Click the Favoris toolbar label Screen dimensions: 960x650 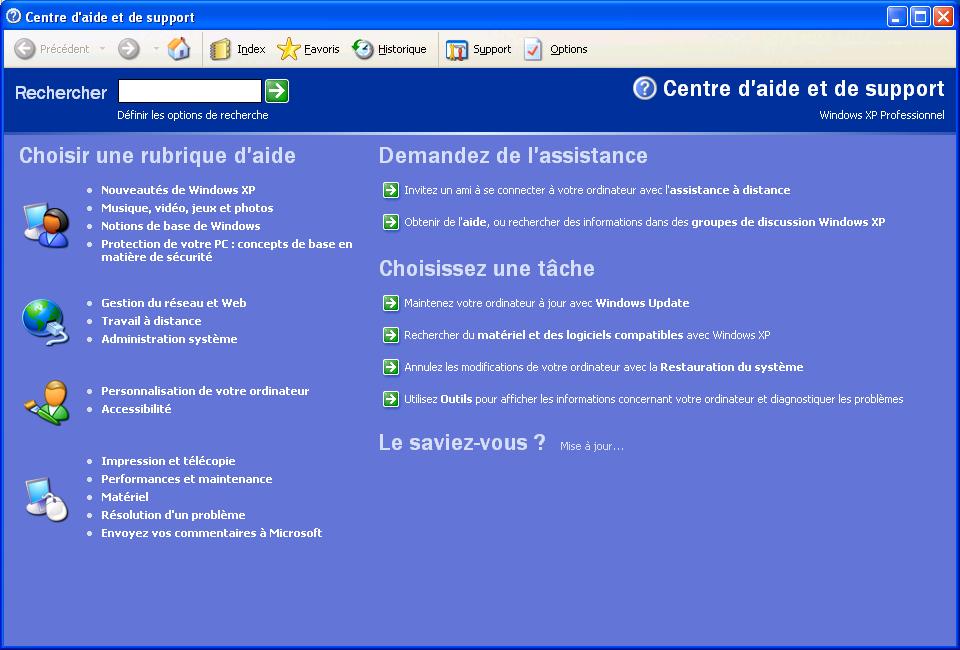[x=321, y=49]
